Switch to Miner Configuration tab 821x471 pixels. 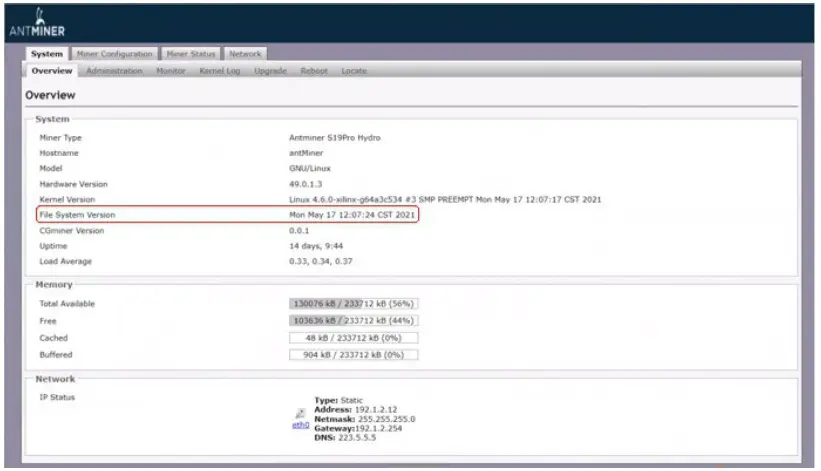[114, 54]
